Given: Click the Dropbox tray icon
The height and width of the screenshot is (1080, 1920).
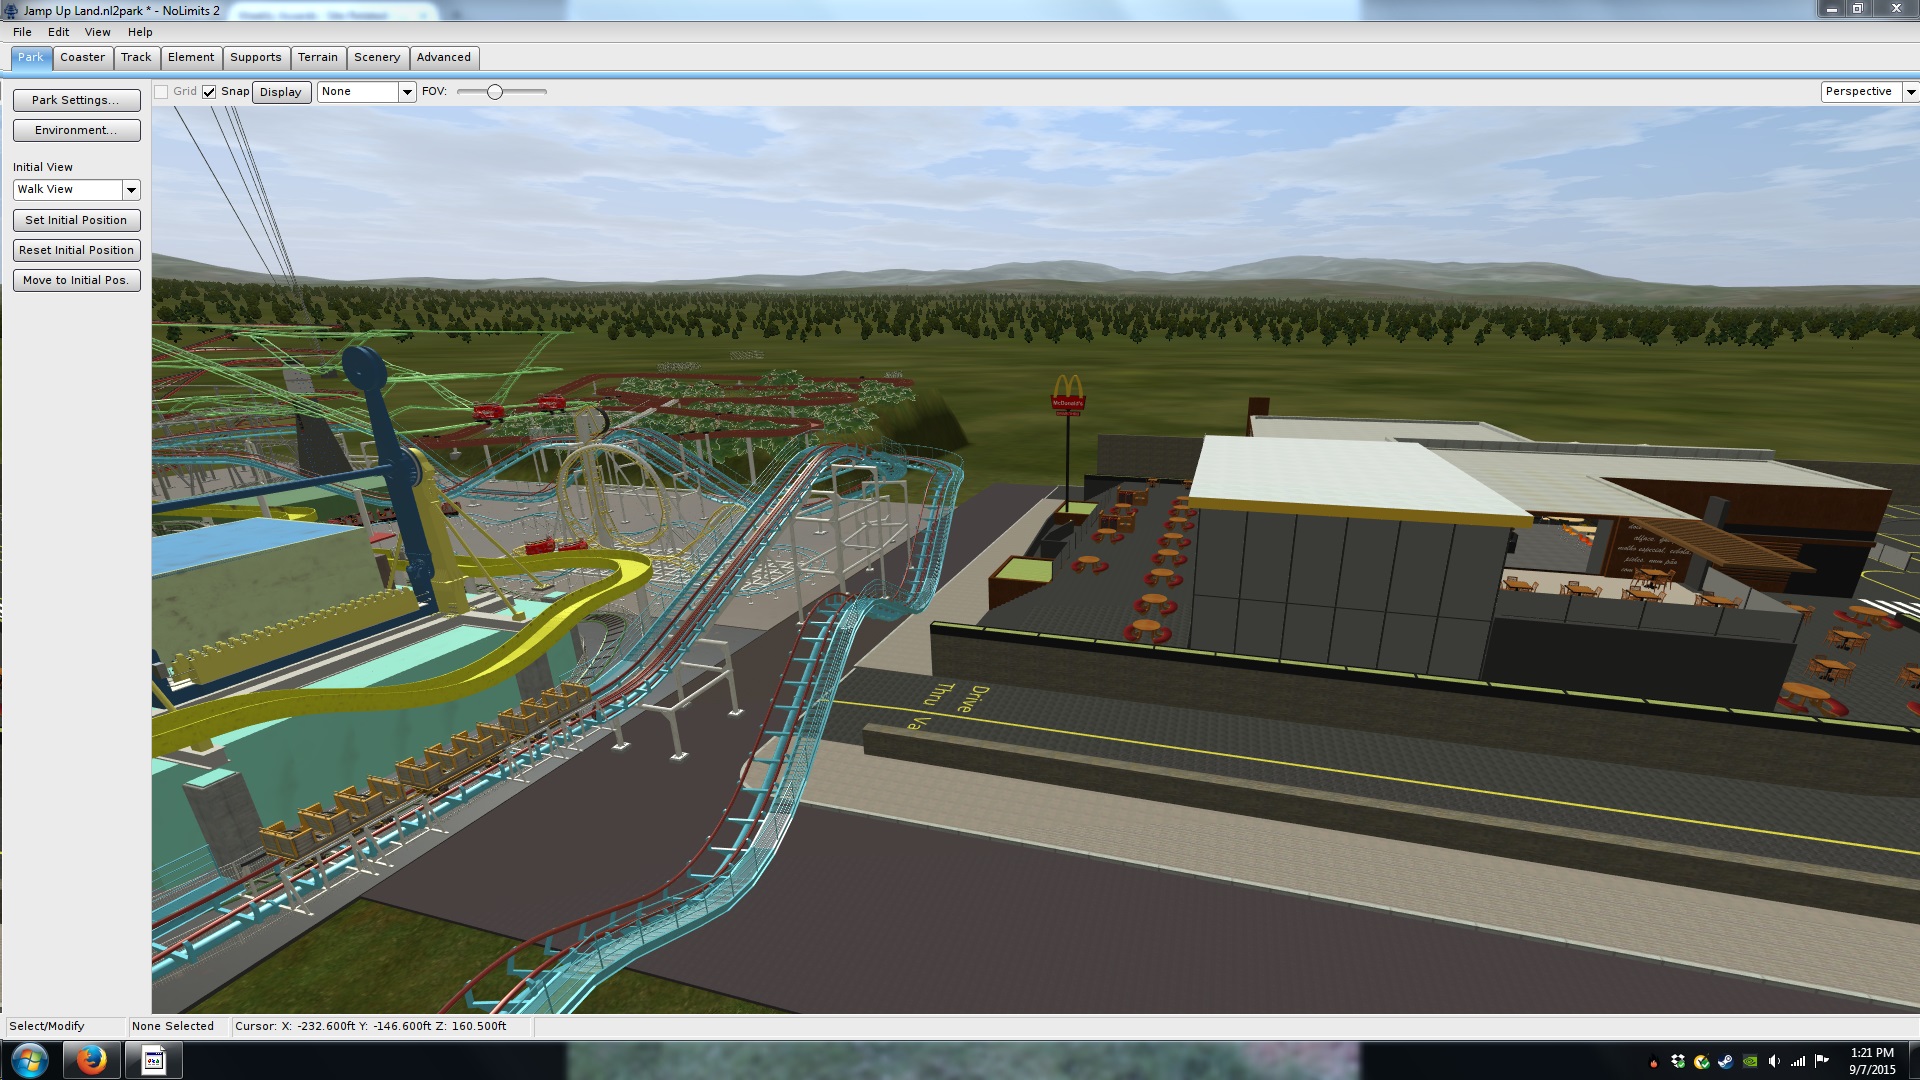Looking at the screenshot, I should (x=1678, y=1061).
